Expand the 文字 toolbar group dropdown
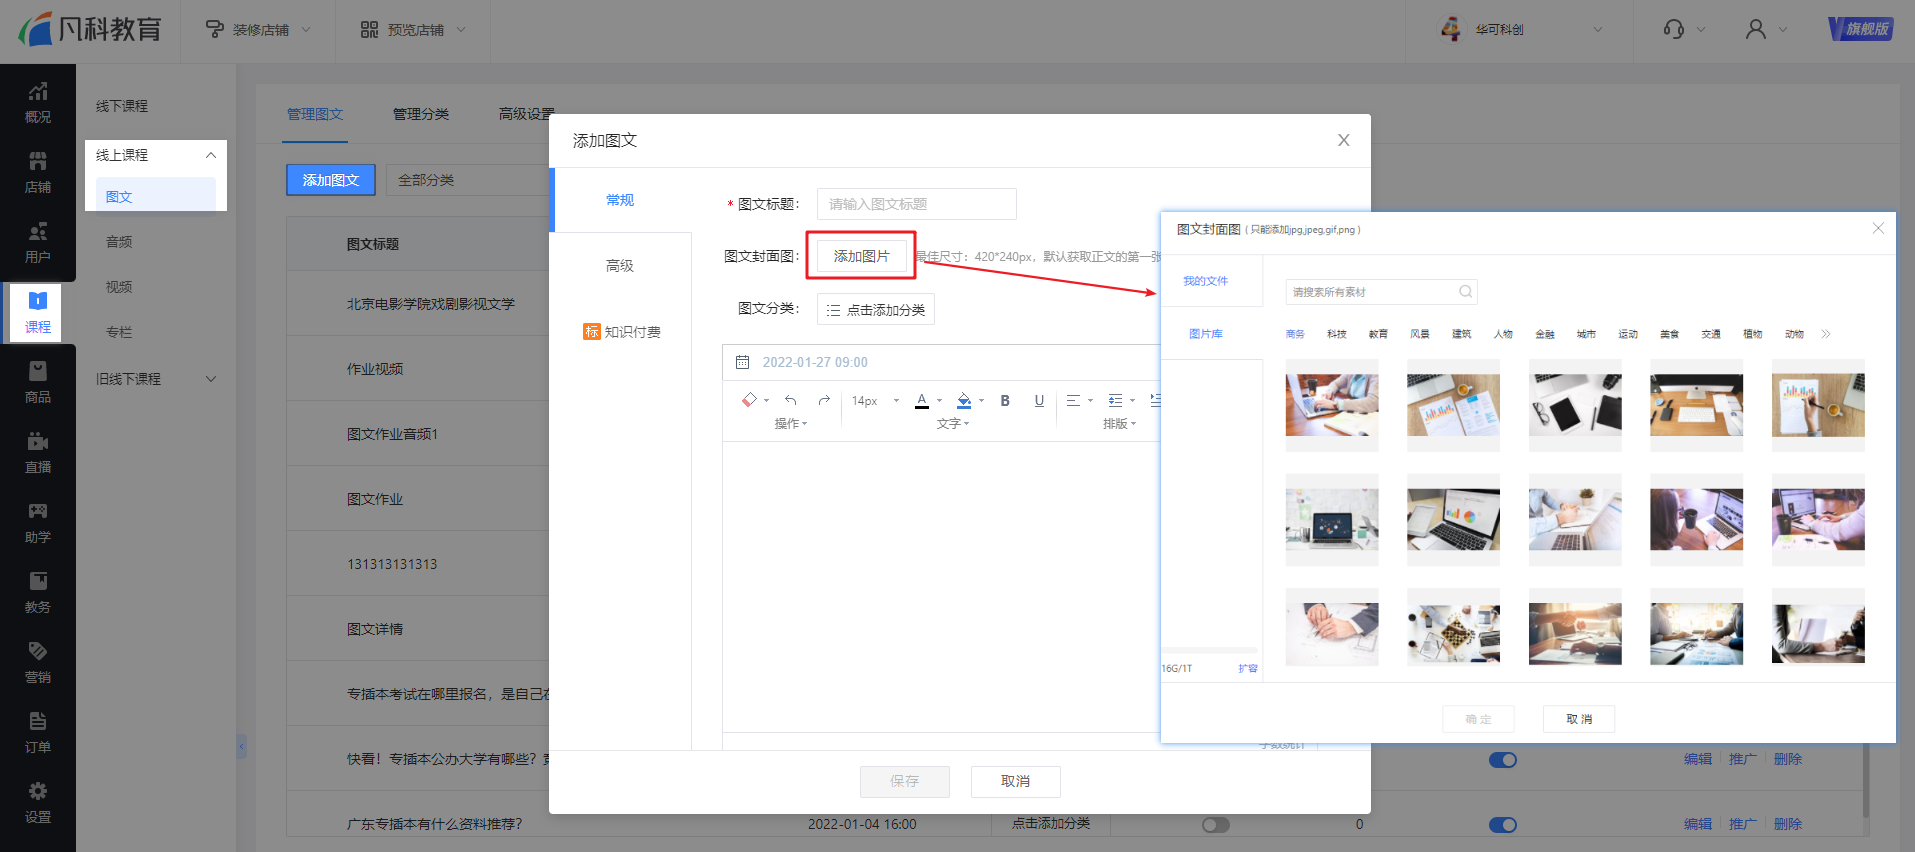 953,424
